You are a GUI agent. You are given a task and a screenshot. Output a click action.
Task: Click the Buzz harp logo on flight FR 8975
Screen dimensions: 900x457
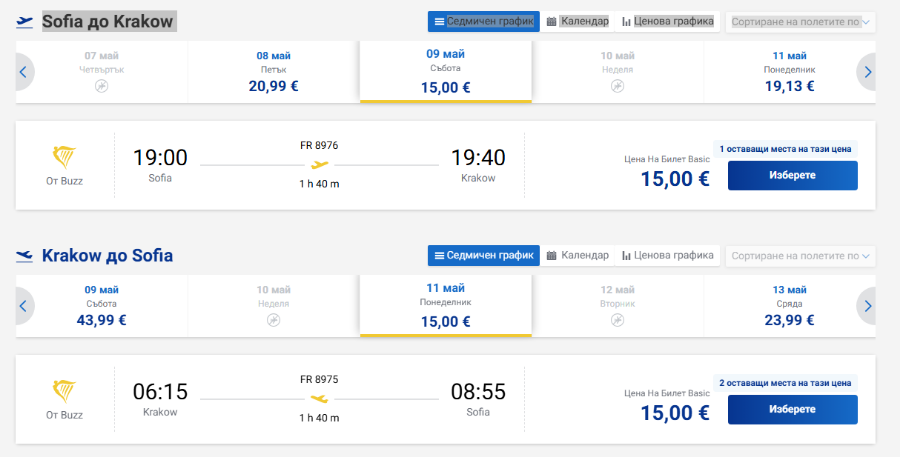64,391
